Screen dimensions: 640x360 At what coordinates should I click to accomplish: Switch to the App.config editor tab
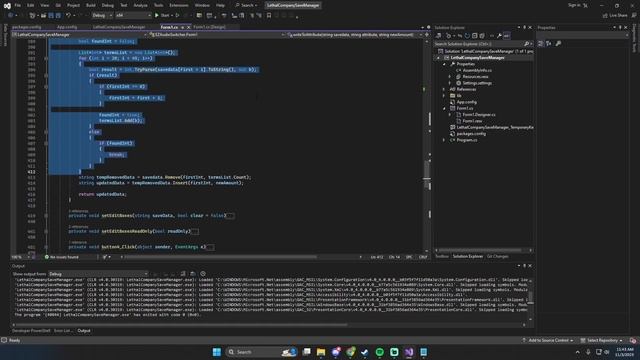(67, 27)
